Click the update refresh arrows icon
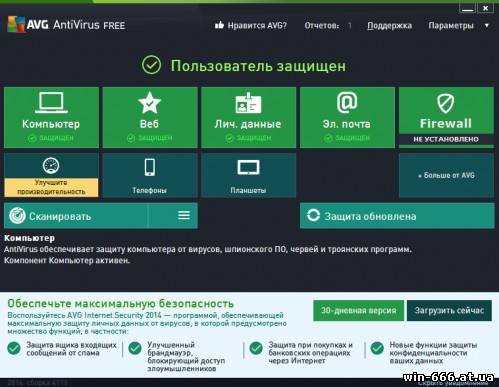The image size is (499, 387). [313, 215]
